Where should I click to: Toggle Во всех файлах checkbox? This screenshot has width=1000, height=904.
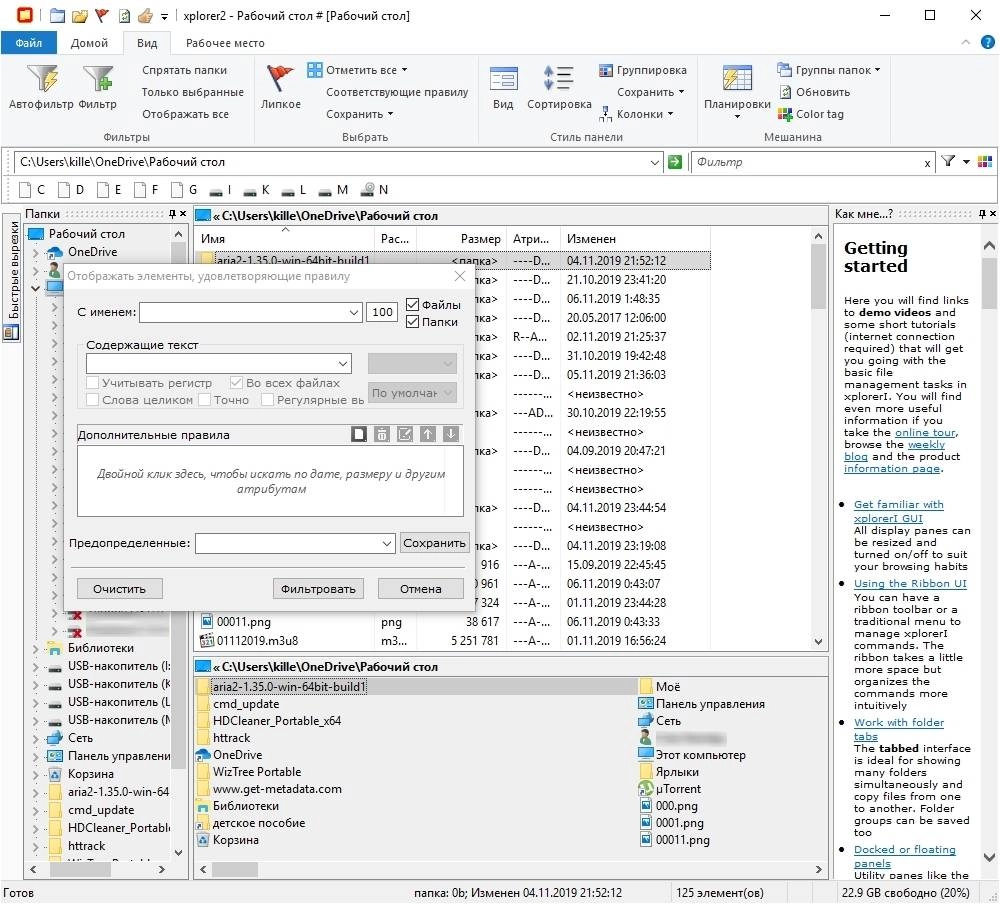coord(236,382)
